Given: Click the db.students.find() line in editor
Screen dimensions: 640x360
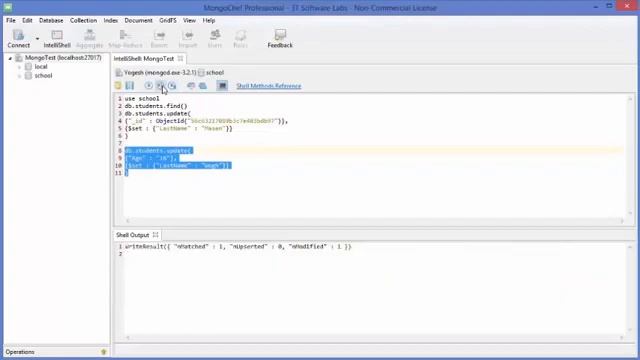Looking at the screenshot, I should 156,106.
